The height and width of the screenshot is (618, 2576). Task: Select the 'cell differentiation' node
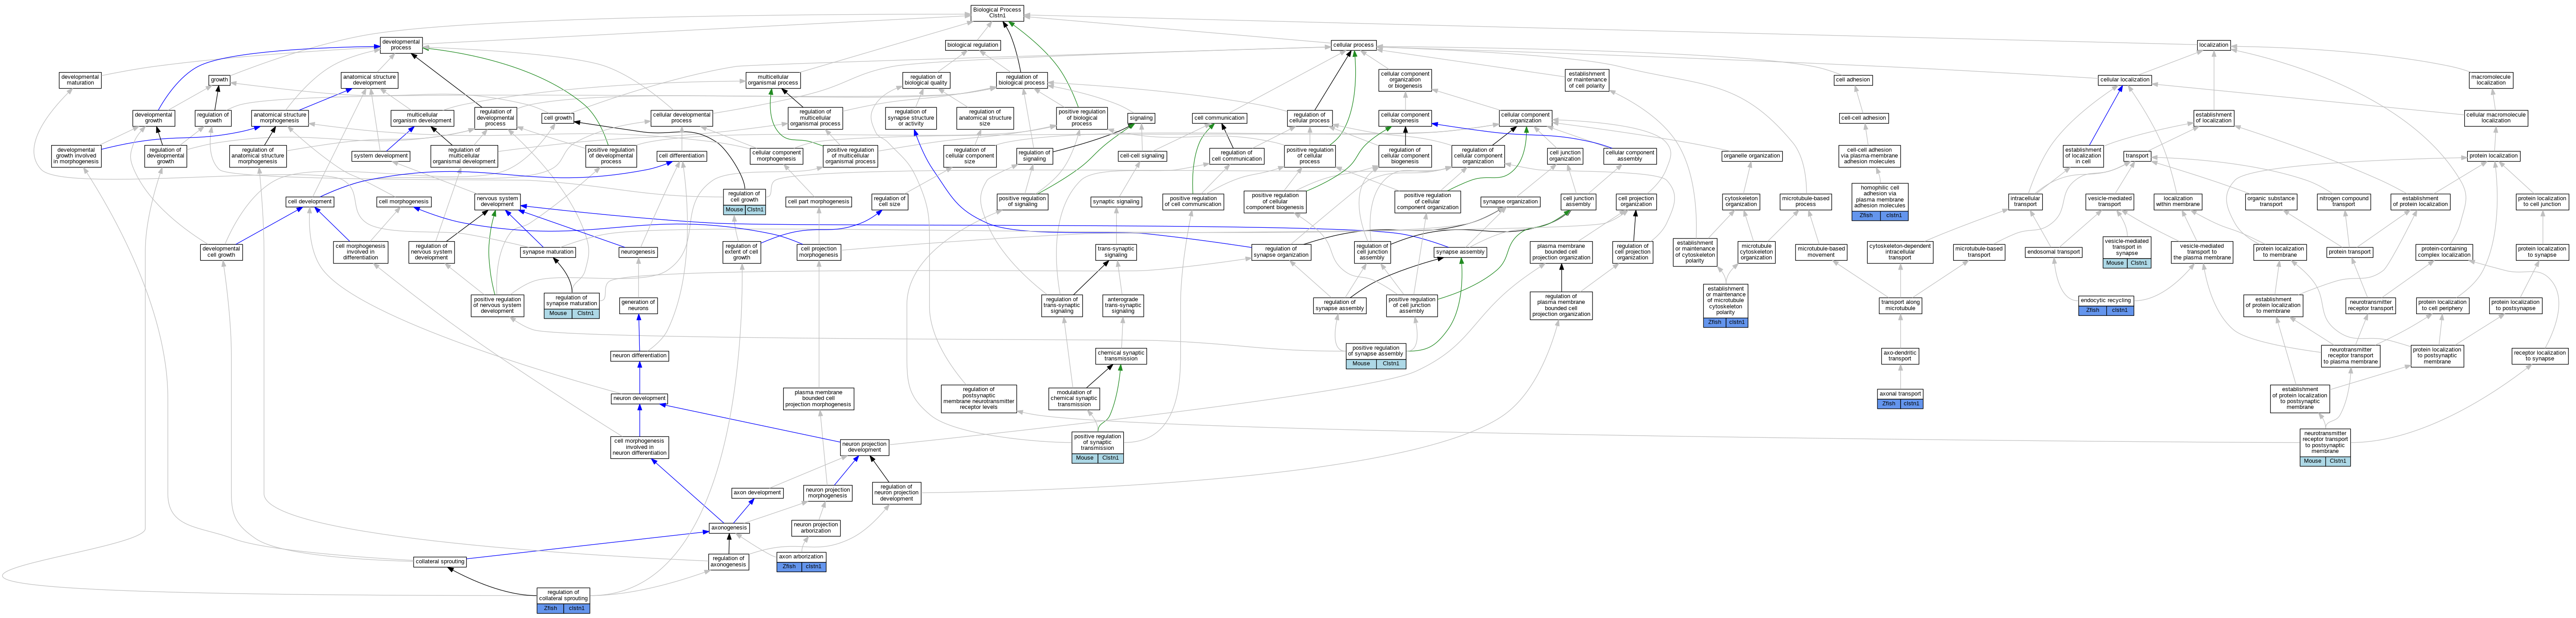[x=682, y=156]
